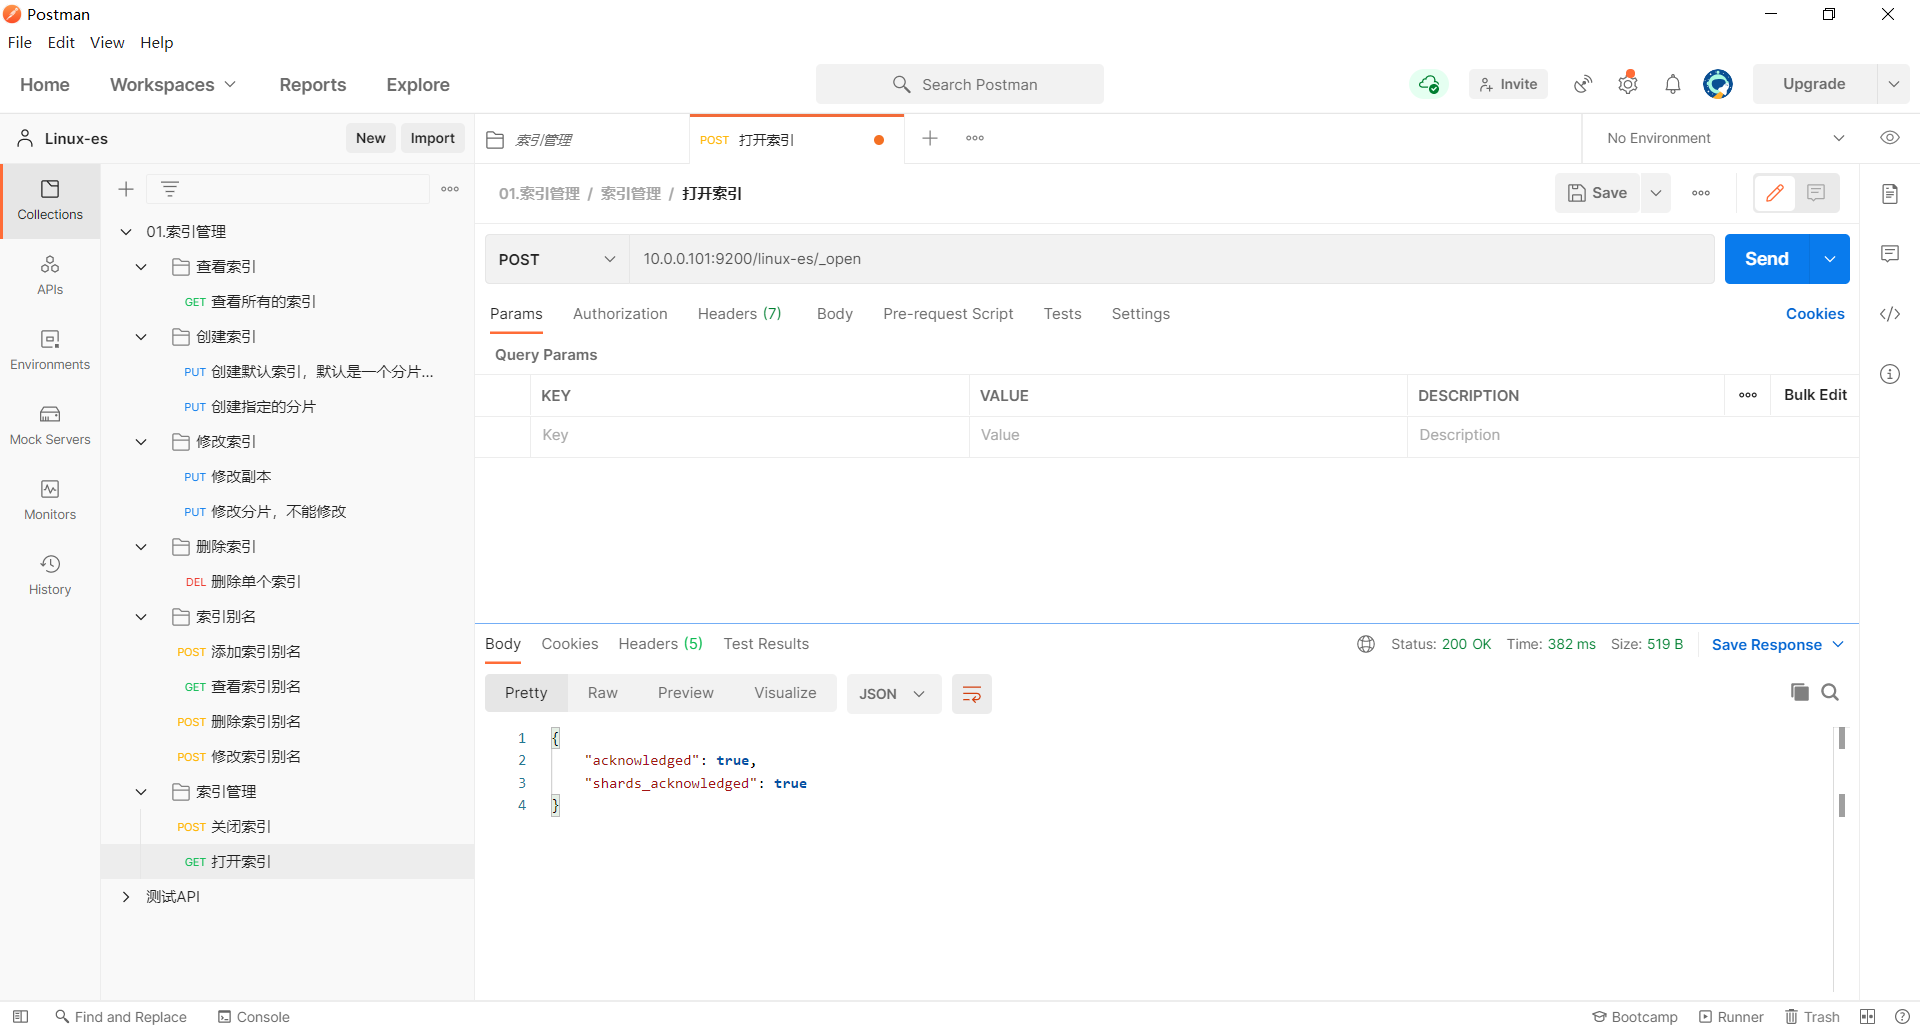1920x1030 pixels.
Task: Switch response view to Raw
Action: (x=603, y=693)
